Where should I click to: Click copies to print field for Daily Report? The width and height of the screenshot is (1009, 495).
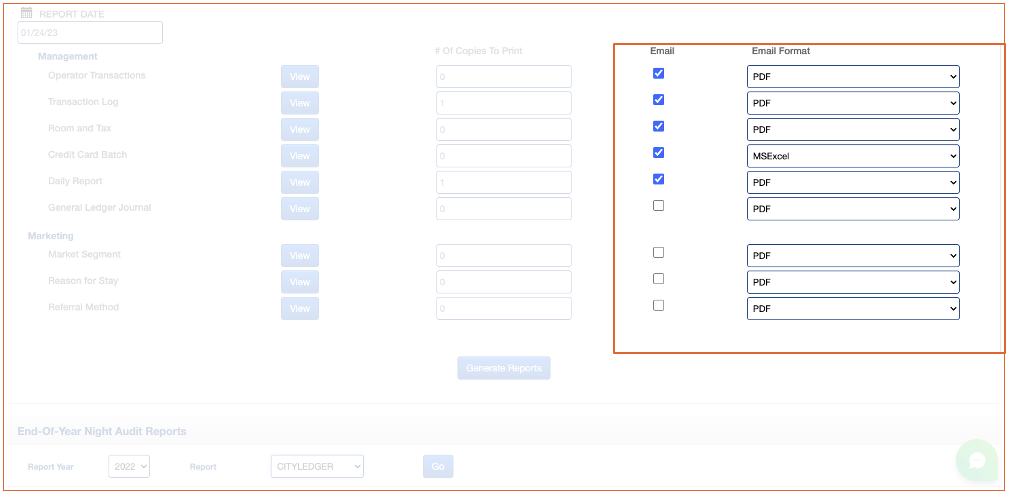(503, 182)
